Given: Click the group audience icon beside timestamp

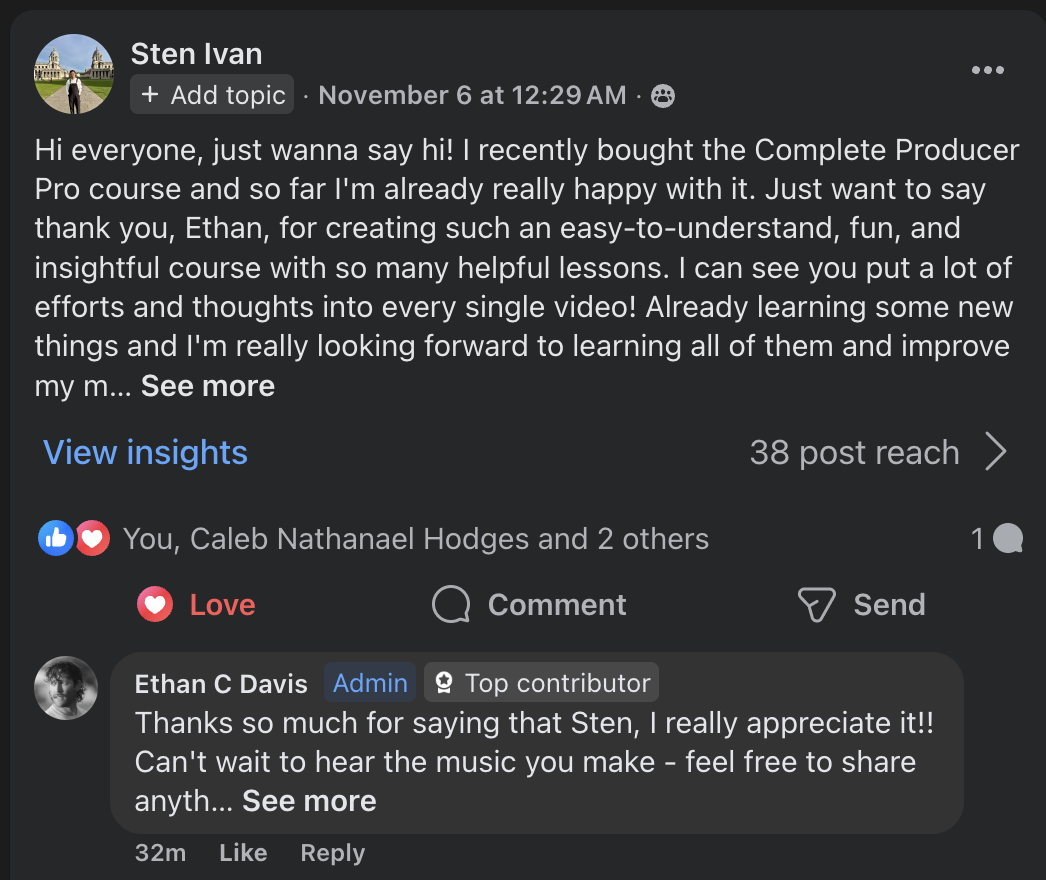Looking at the screenshot, I should (x=663, y=96).
